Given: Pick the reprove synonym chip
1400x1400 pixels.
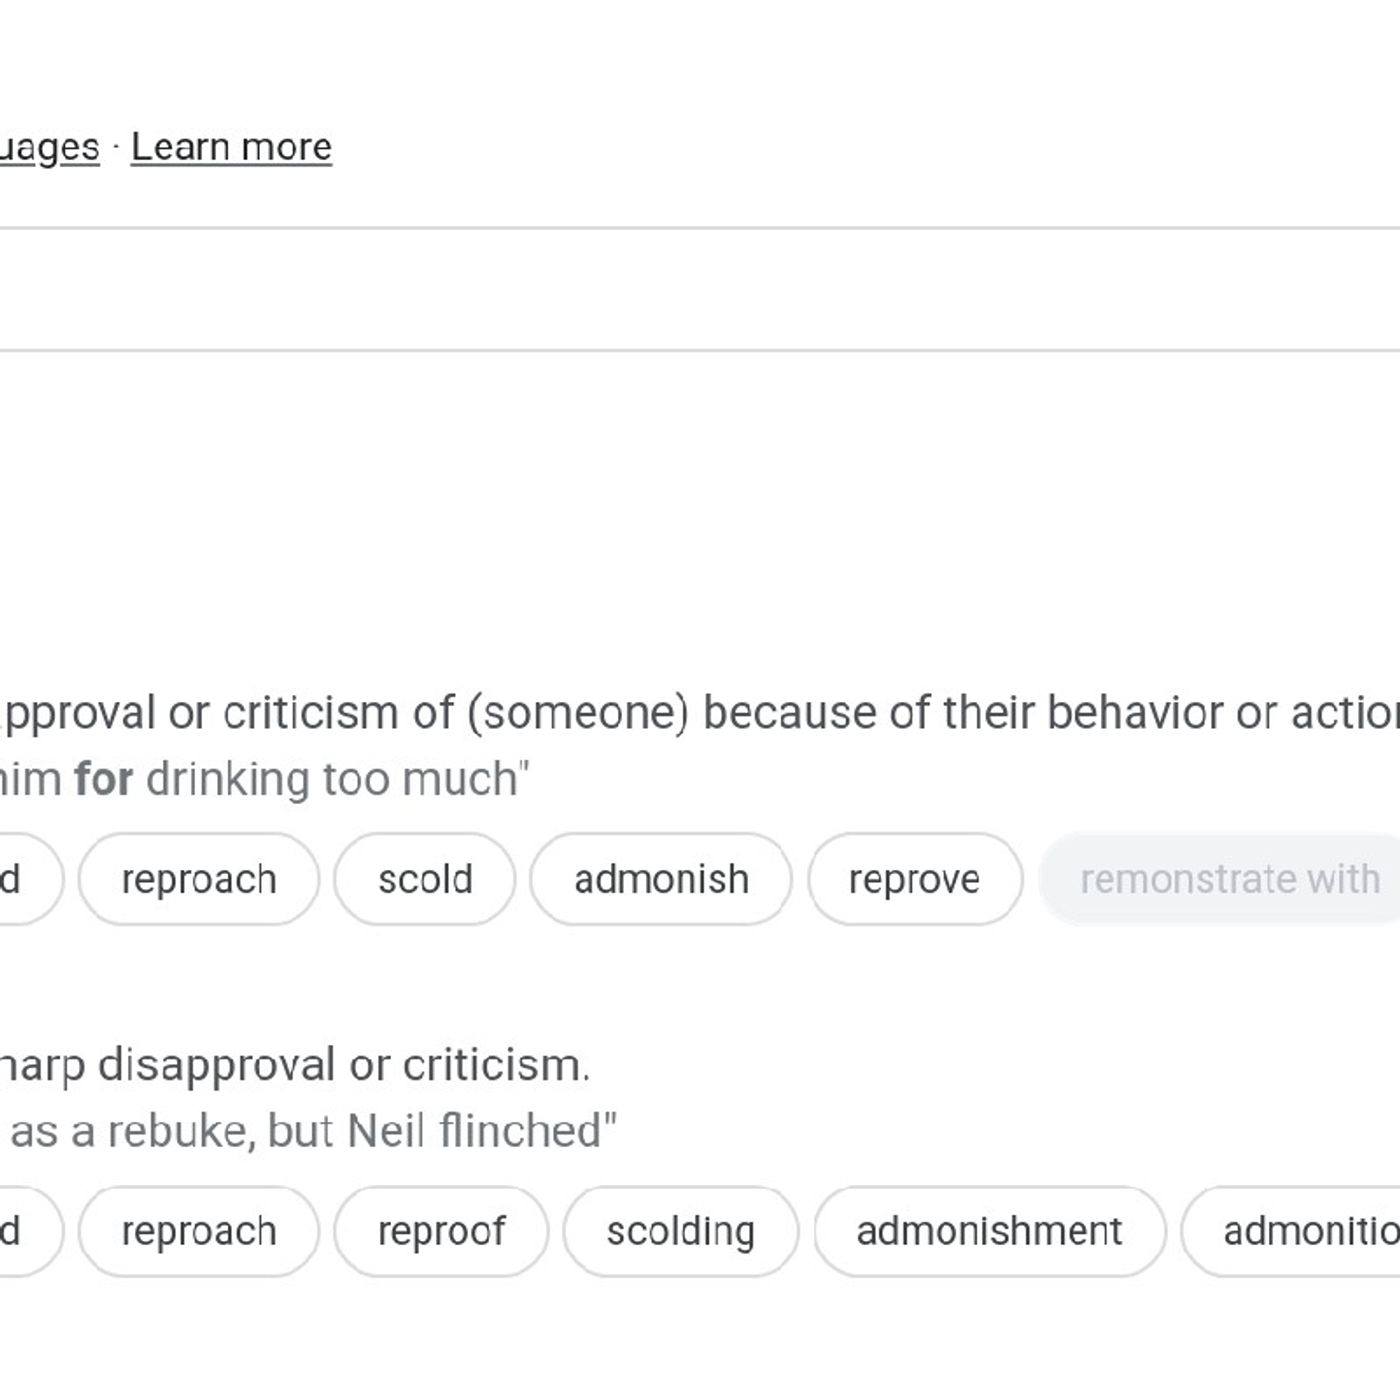Looking at the screenshot, I should click(x=915, y=879).
